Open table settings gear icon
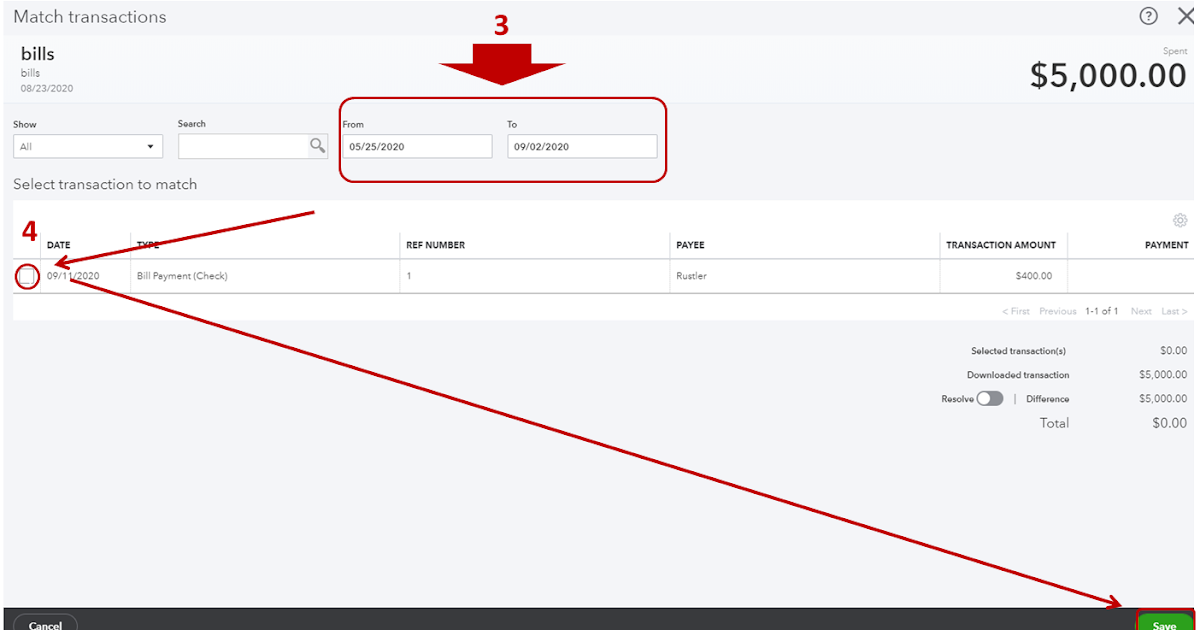Image resolution: width=1200 pixels, height=630 pixels. [1180, 220]
